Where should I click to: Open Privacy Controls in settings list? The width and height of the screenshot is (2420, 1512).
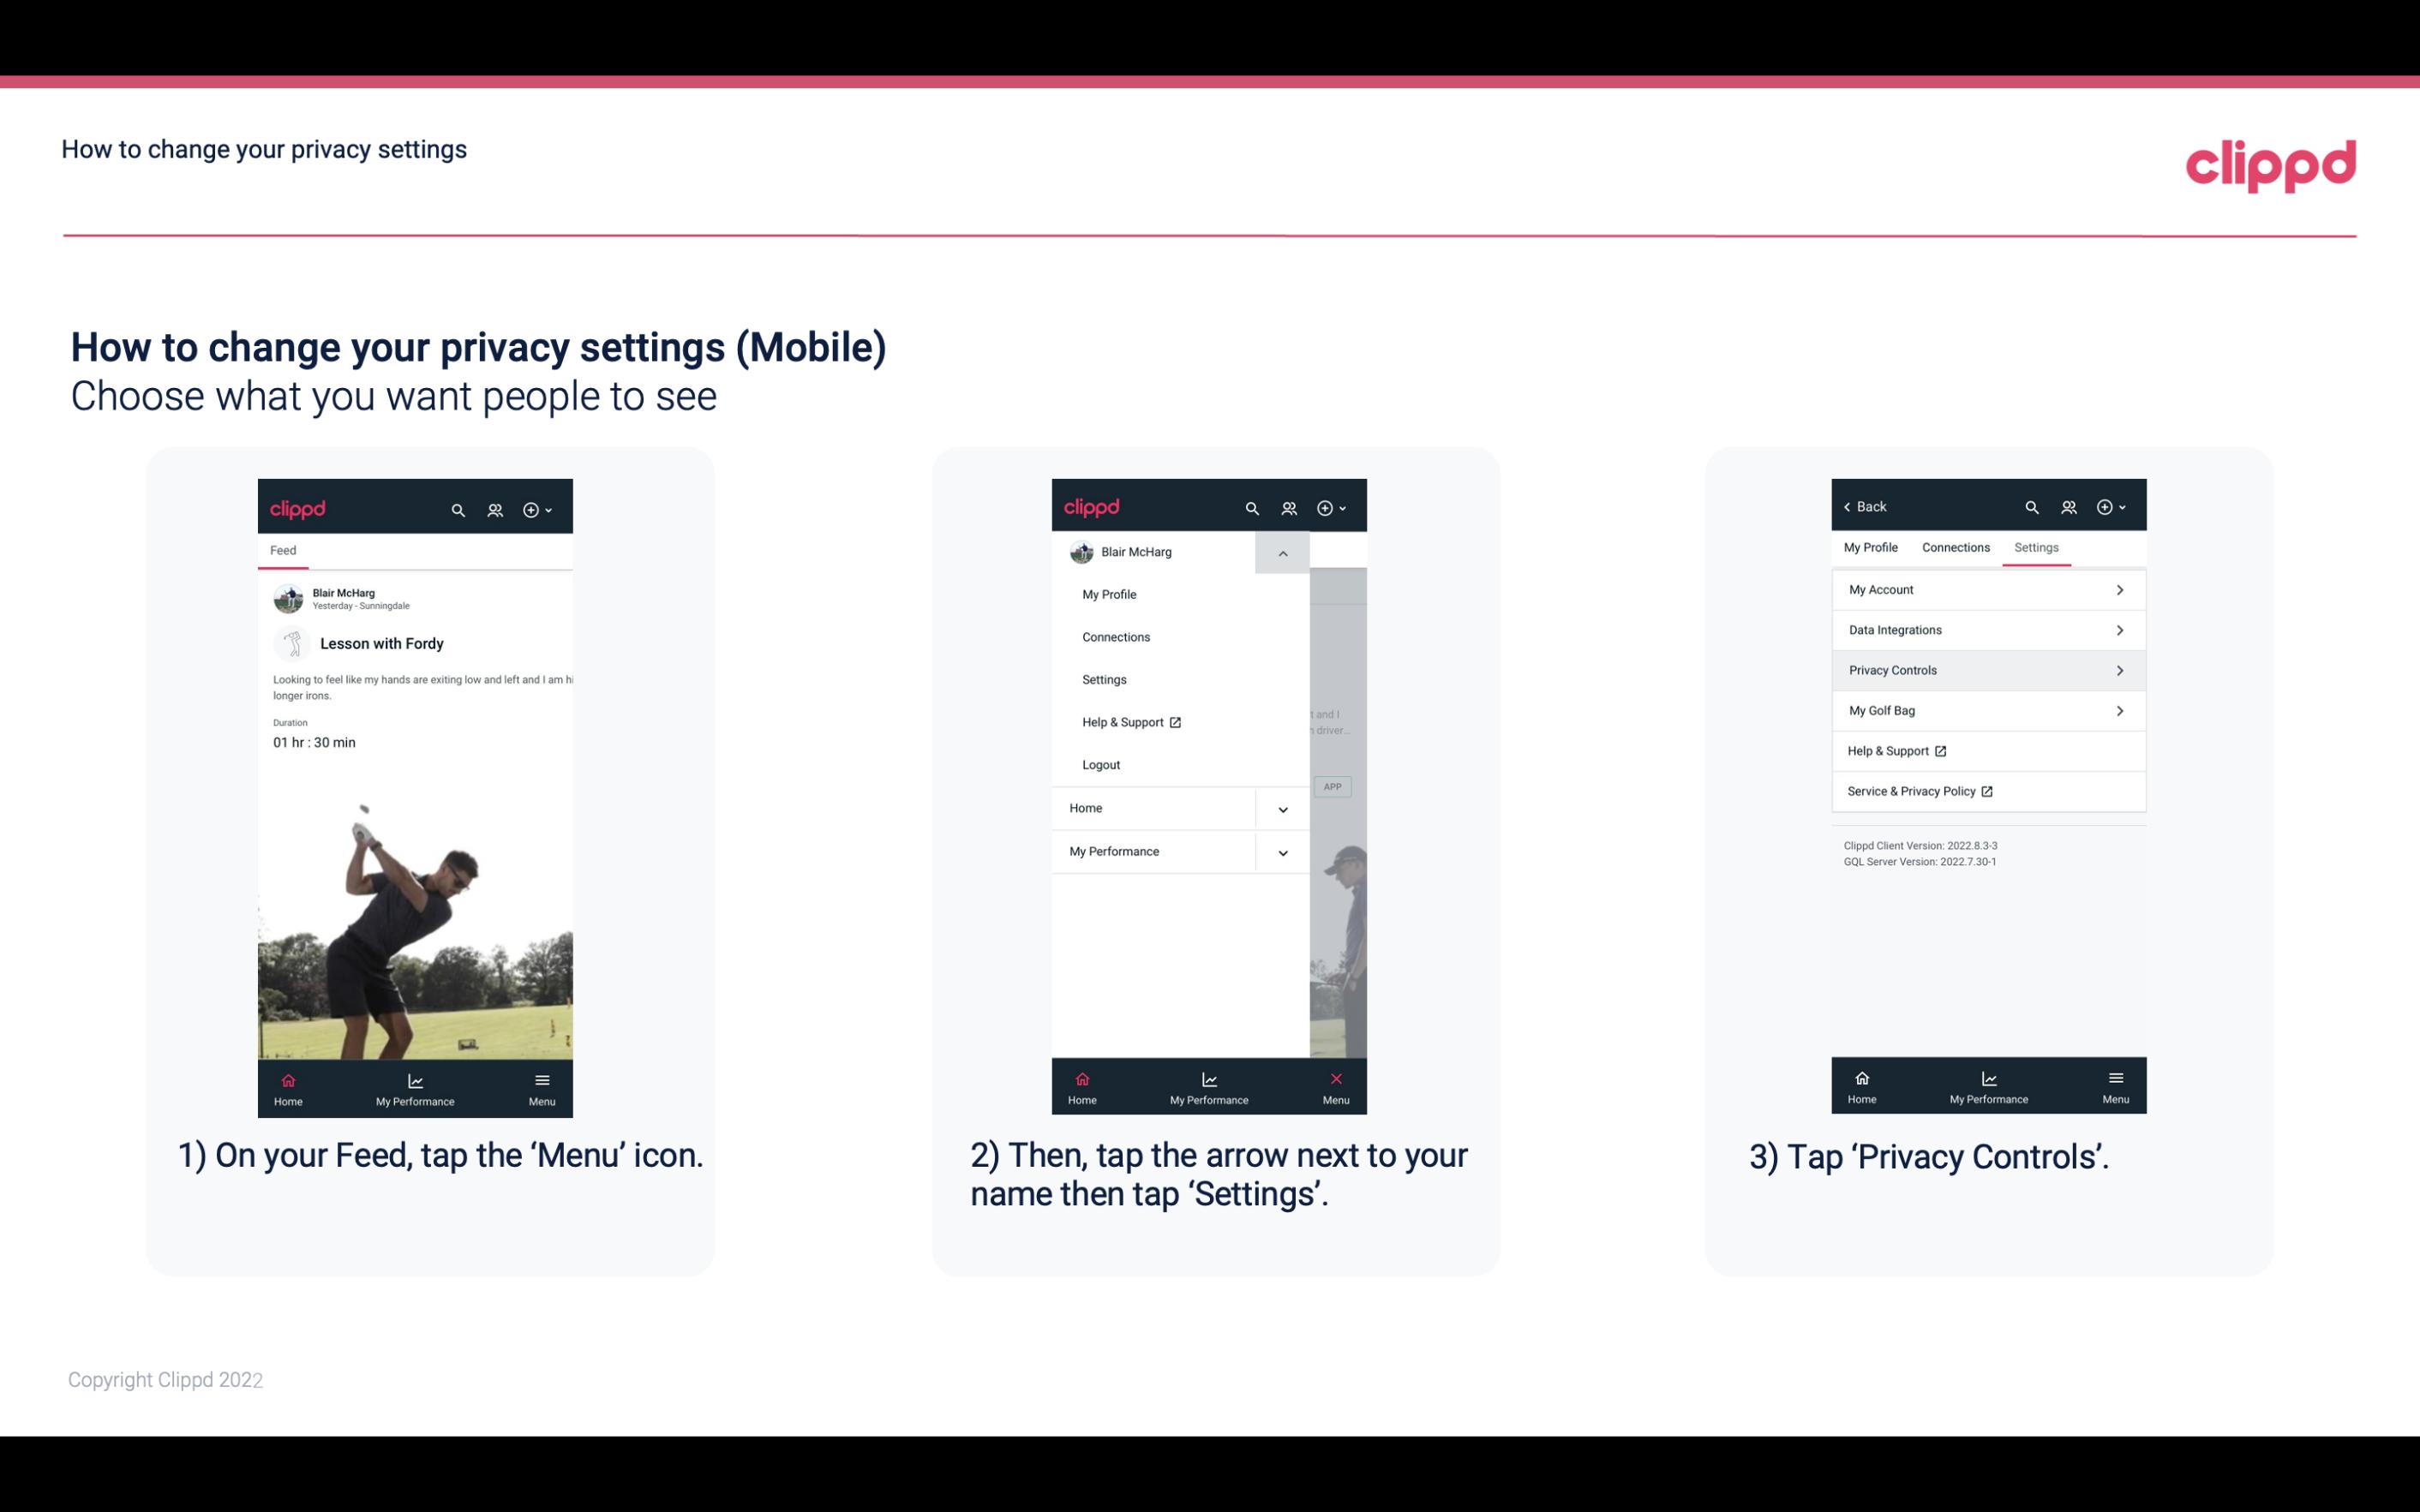(x=1986, y=669)
